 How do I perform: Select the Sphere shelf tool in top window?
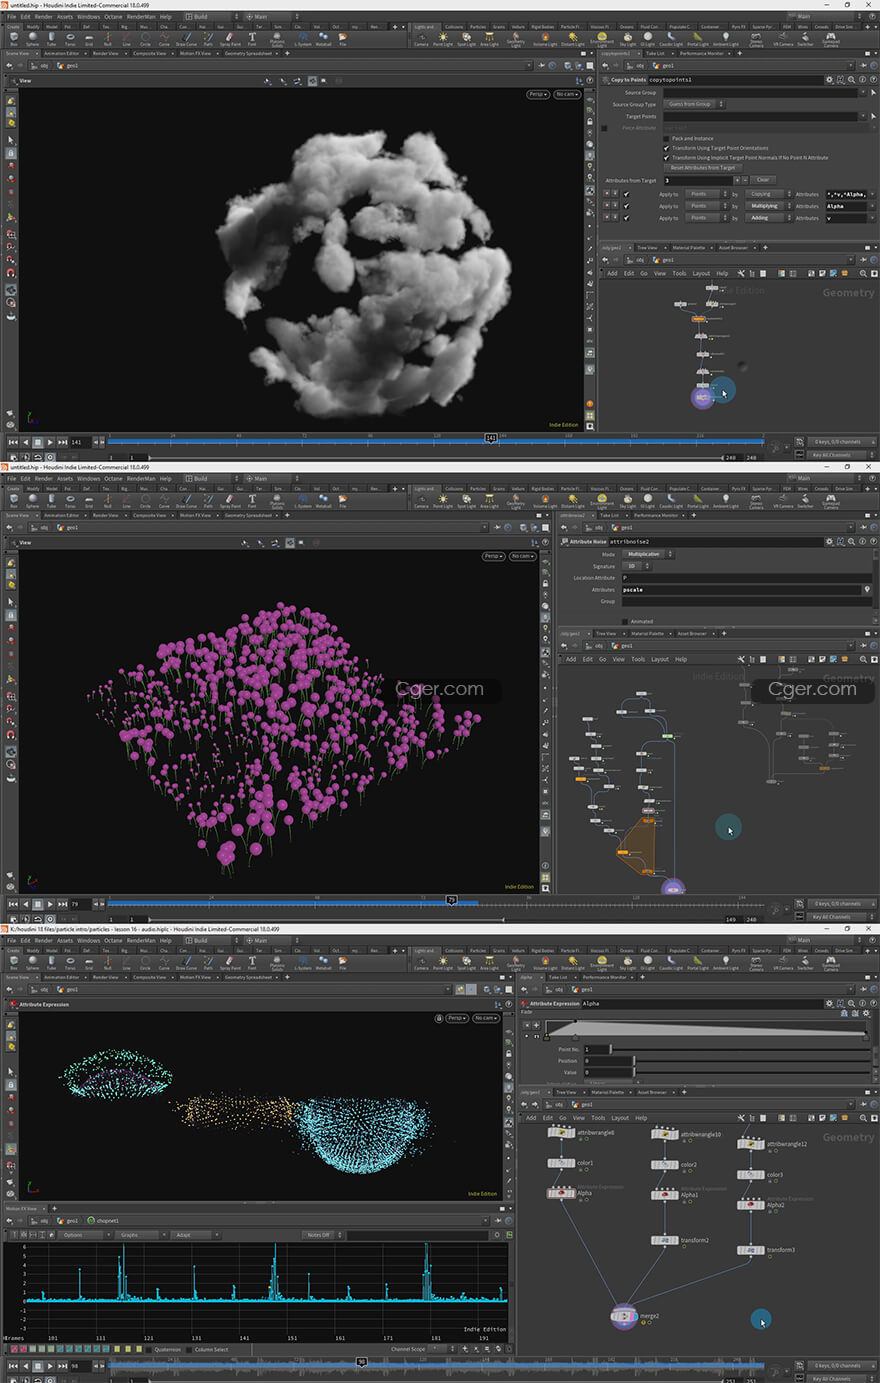[x=32, y=39]
